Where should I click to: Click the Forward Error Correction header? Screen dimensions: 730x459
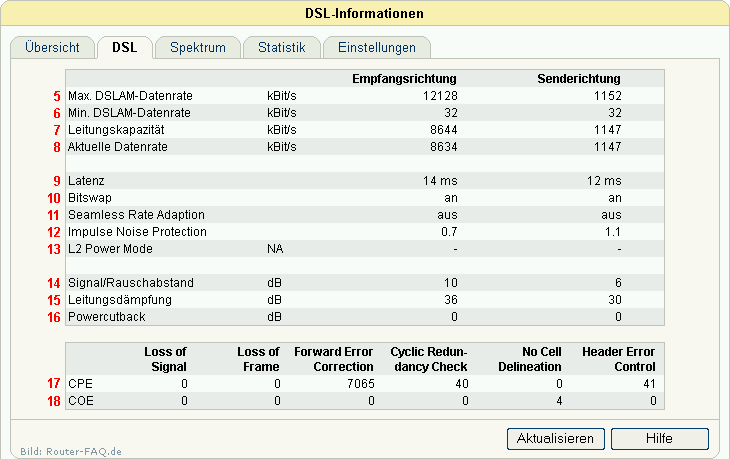334,359
